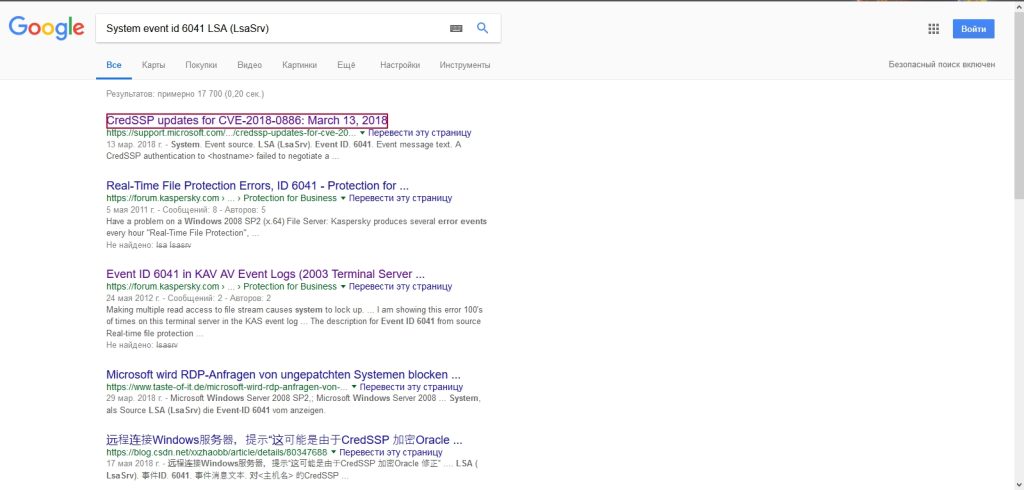This screenshot has height=490, width=1024.
Task: Translate the Event ID 6041 KAV page
Action: click(x=400, y=286)
